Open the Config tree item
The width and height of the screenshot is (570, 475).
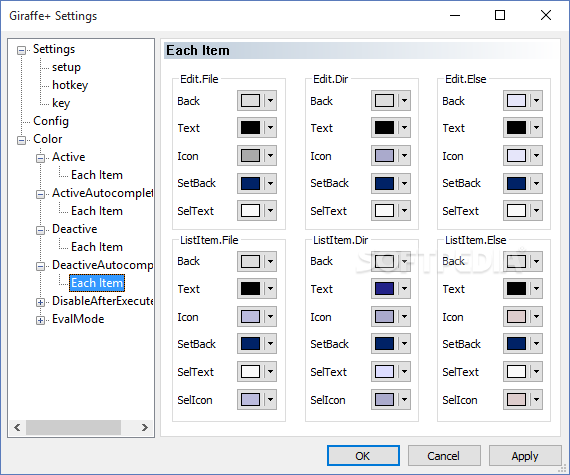click(x=51, y=121)
